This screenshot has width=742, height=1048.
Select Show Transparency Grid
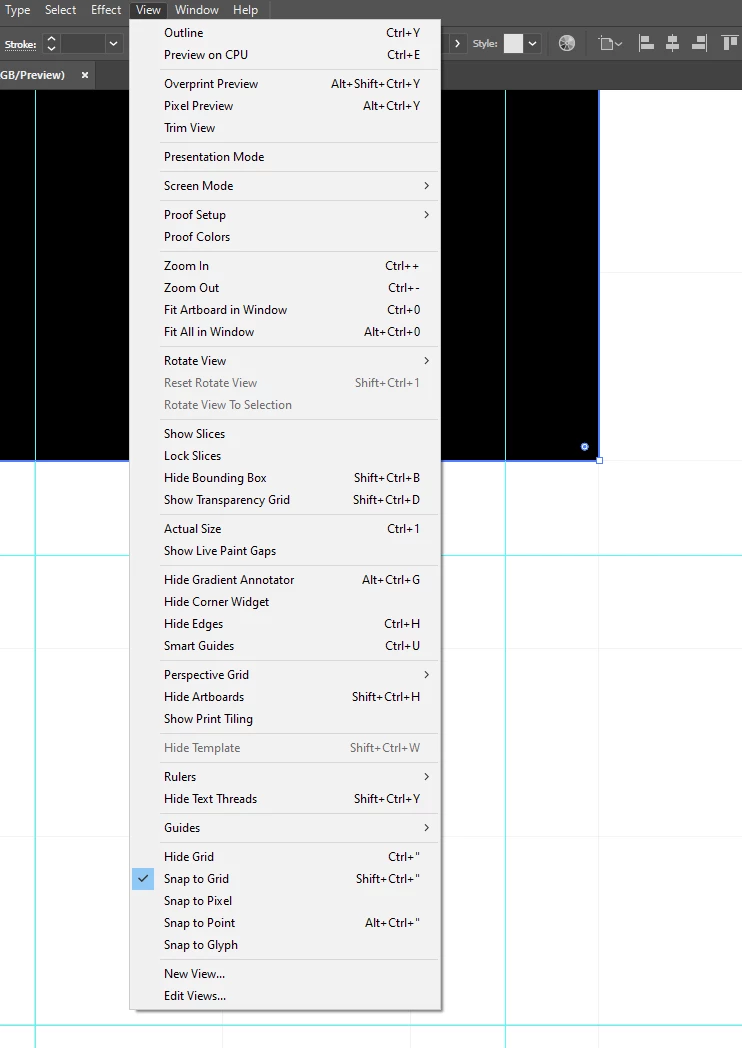(x=285, y=500)
